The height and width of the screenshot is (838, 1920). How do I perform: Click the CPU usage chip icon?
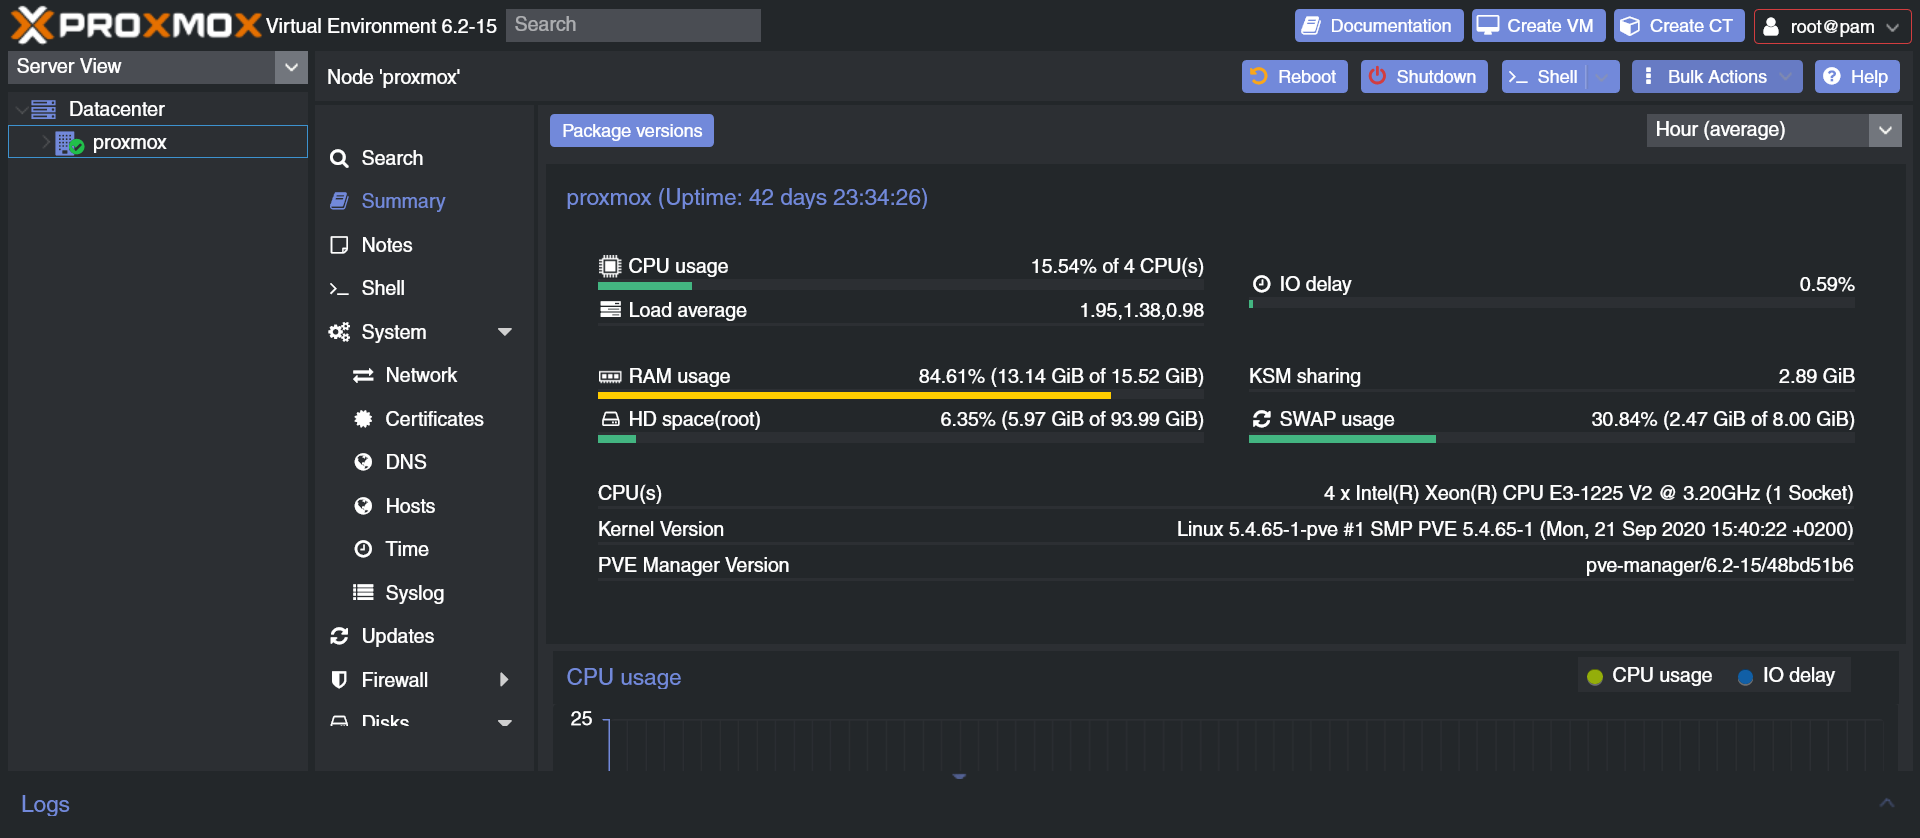(x=610, y=266)
